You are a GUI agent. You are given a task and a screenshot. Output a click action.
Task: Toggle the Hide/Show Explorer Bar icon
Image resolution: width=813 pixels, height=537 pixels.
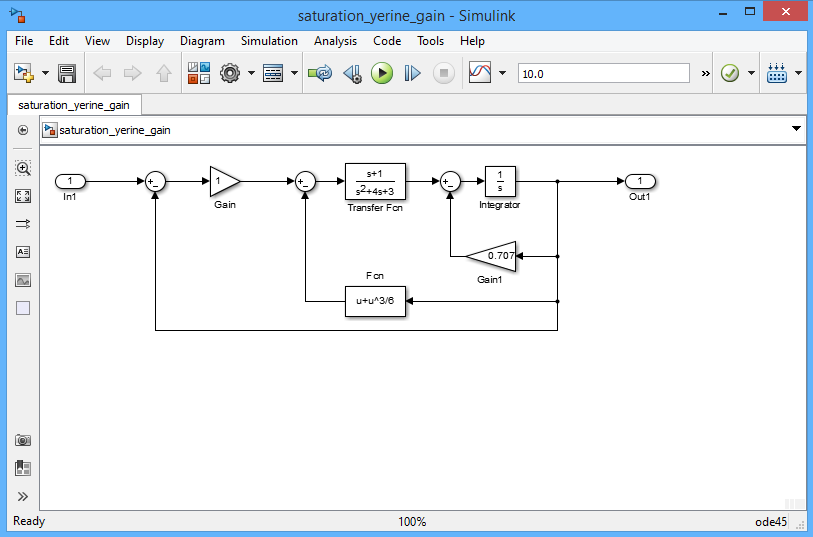(x=23, y=130)
